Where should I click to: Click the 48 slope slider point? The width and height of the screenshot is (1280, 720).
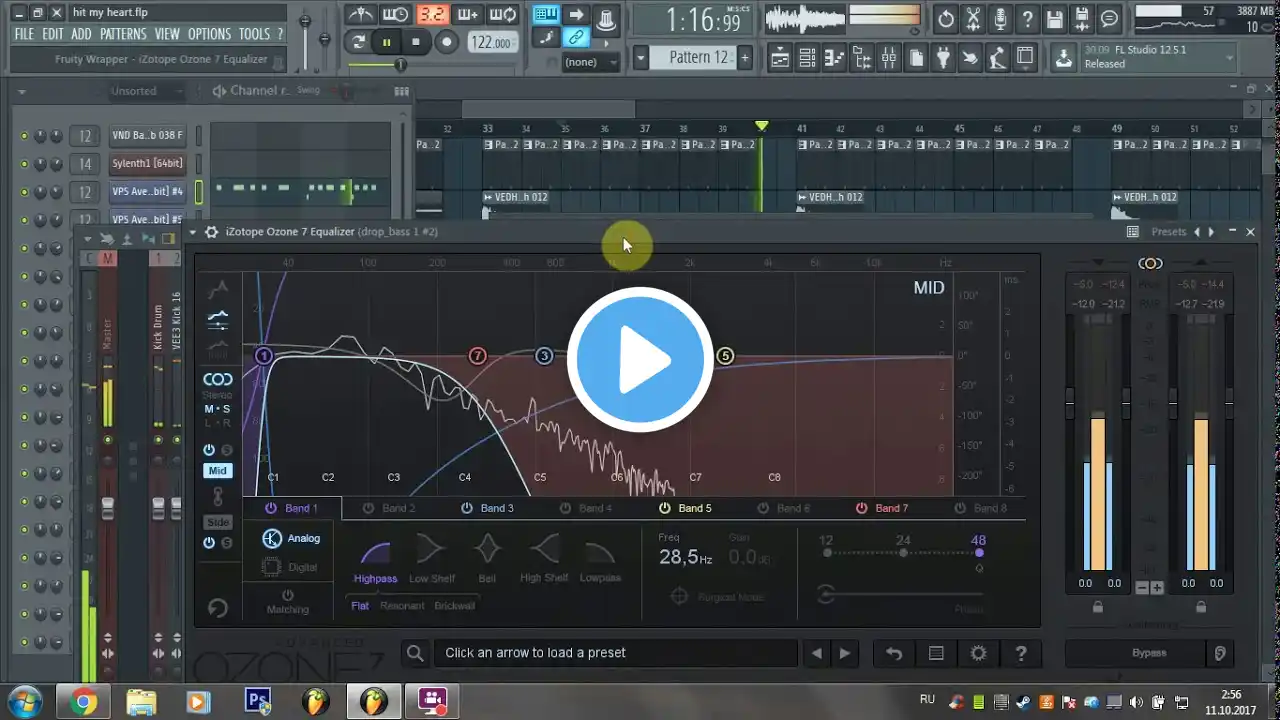[979, 552]
